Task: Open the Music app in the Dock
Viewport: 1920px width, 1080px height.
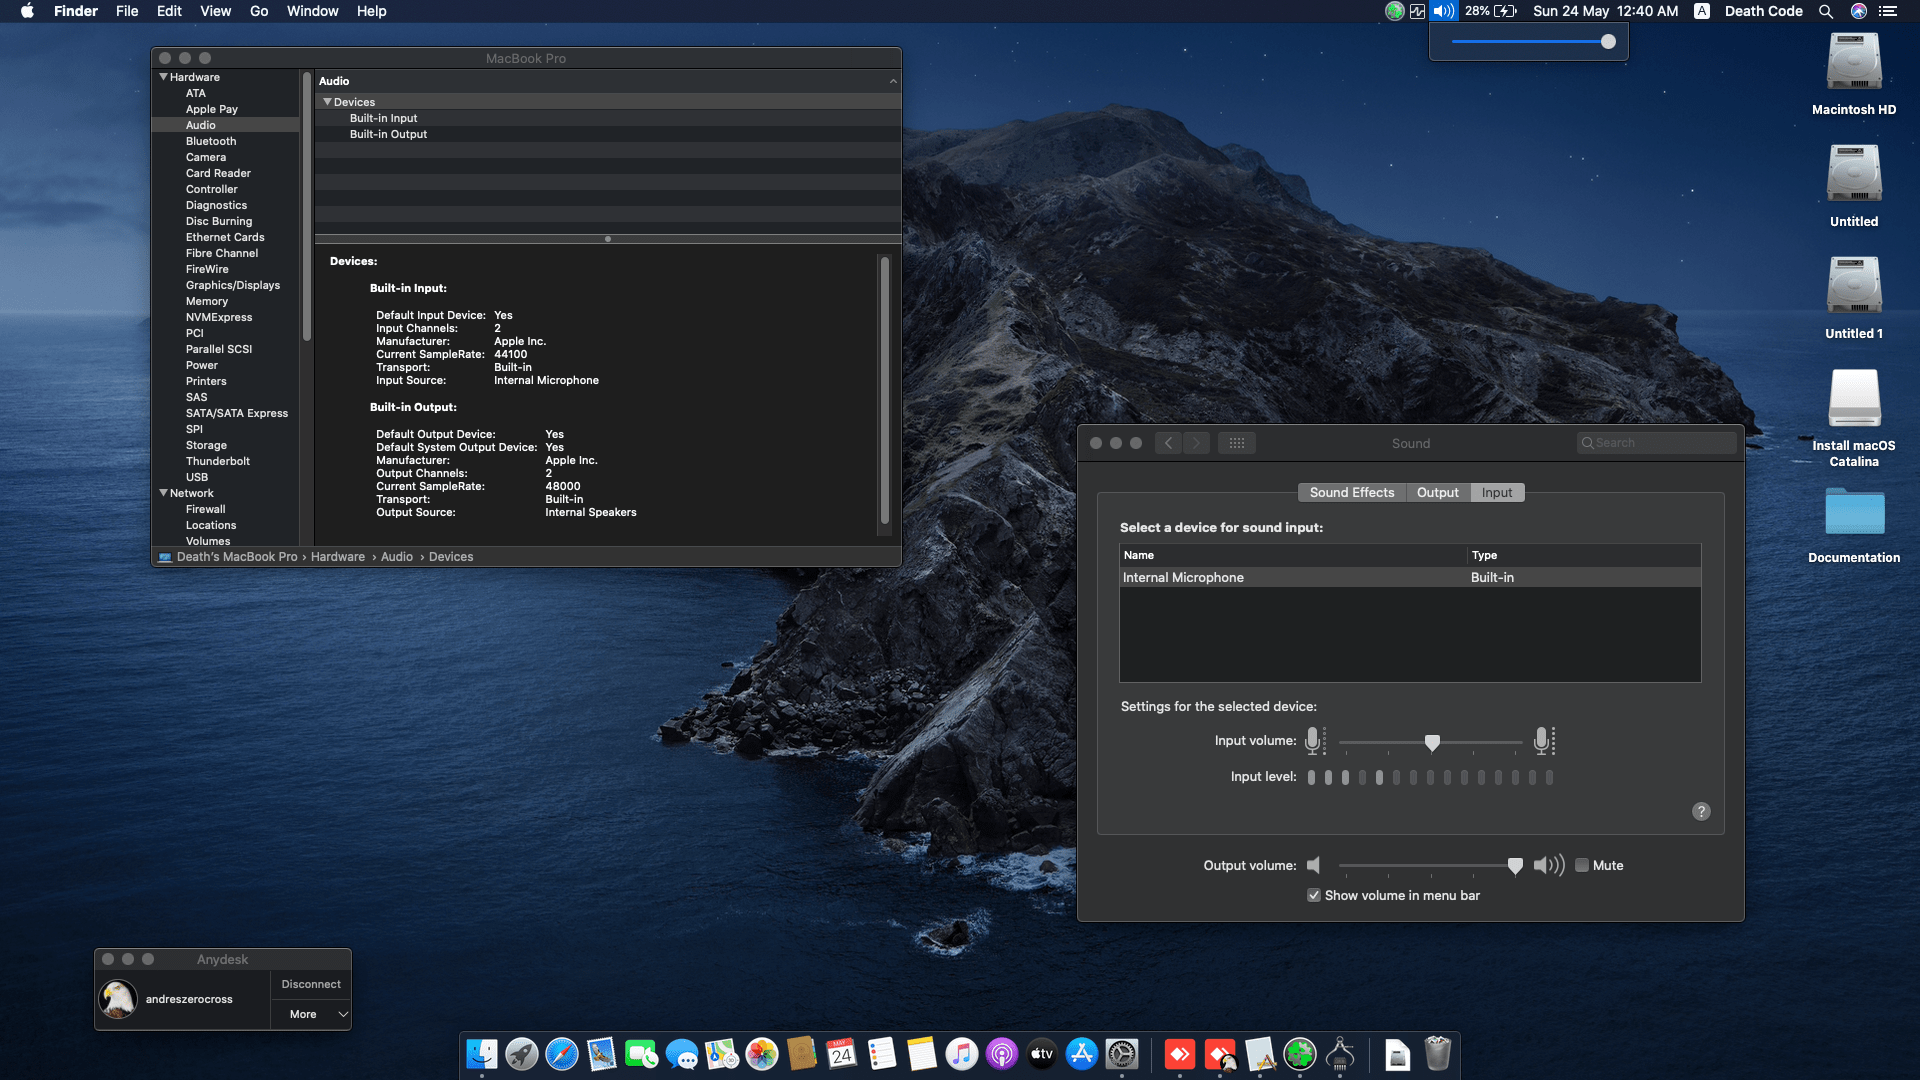Action: point(961,1055)
